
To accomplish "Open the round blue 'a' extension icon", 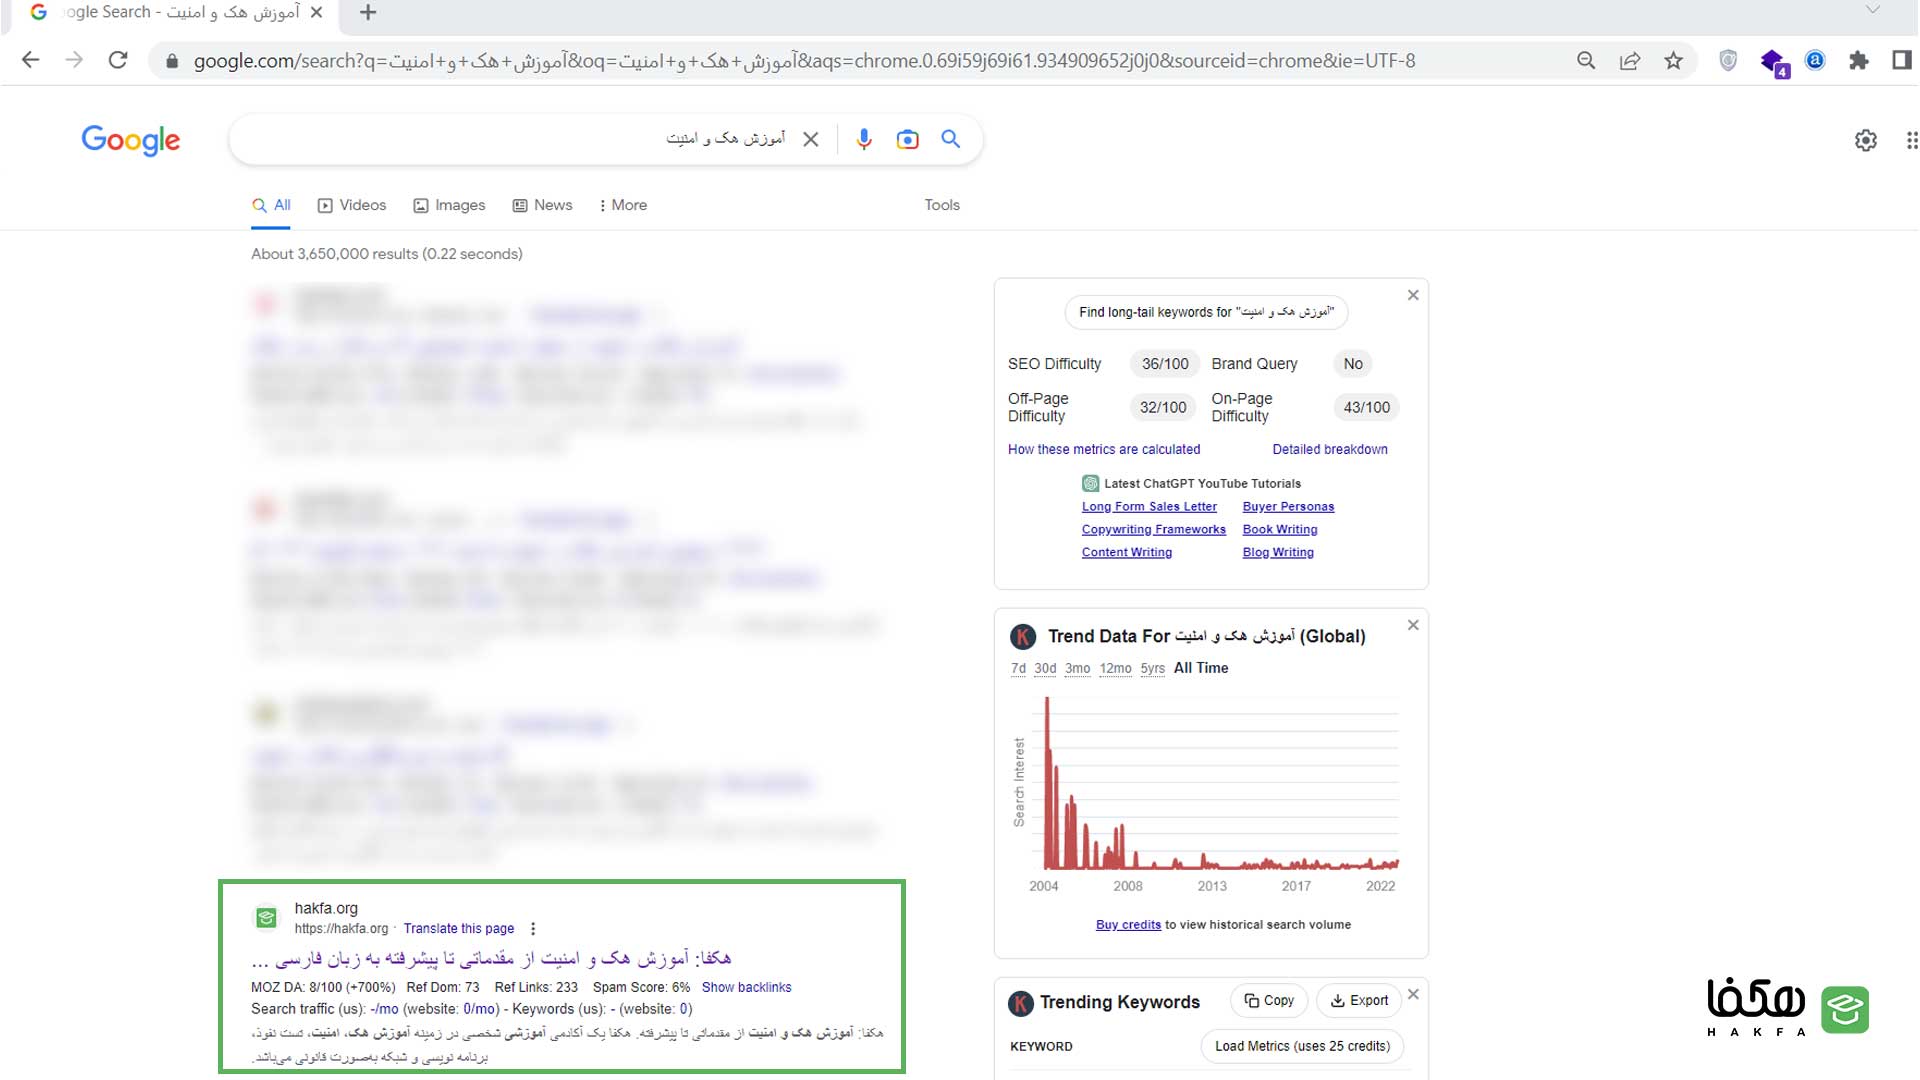I will pos(1815,61).
